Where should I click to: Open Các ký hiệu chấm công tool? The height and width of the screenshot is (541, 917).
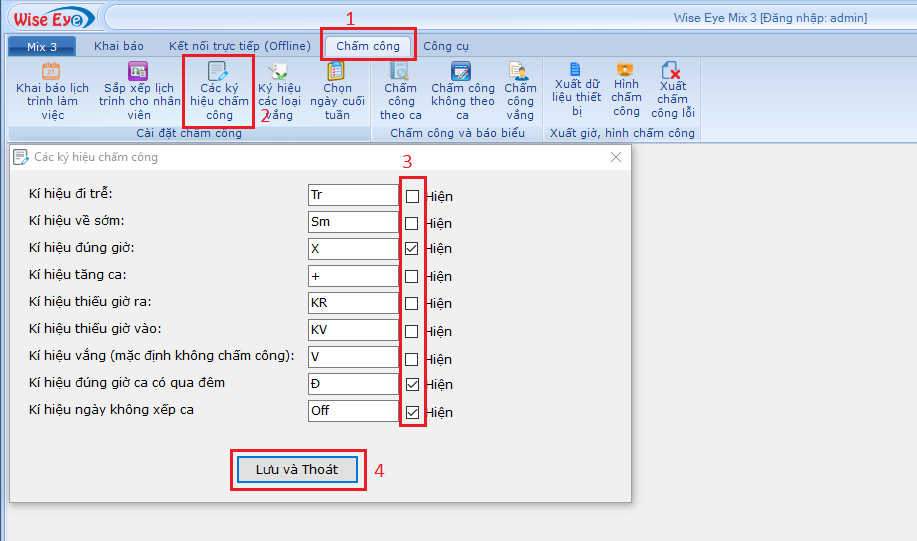point(218,90)
